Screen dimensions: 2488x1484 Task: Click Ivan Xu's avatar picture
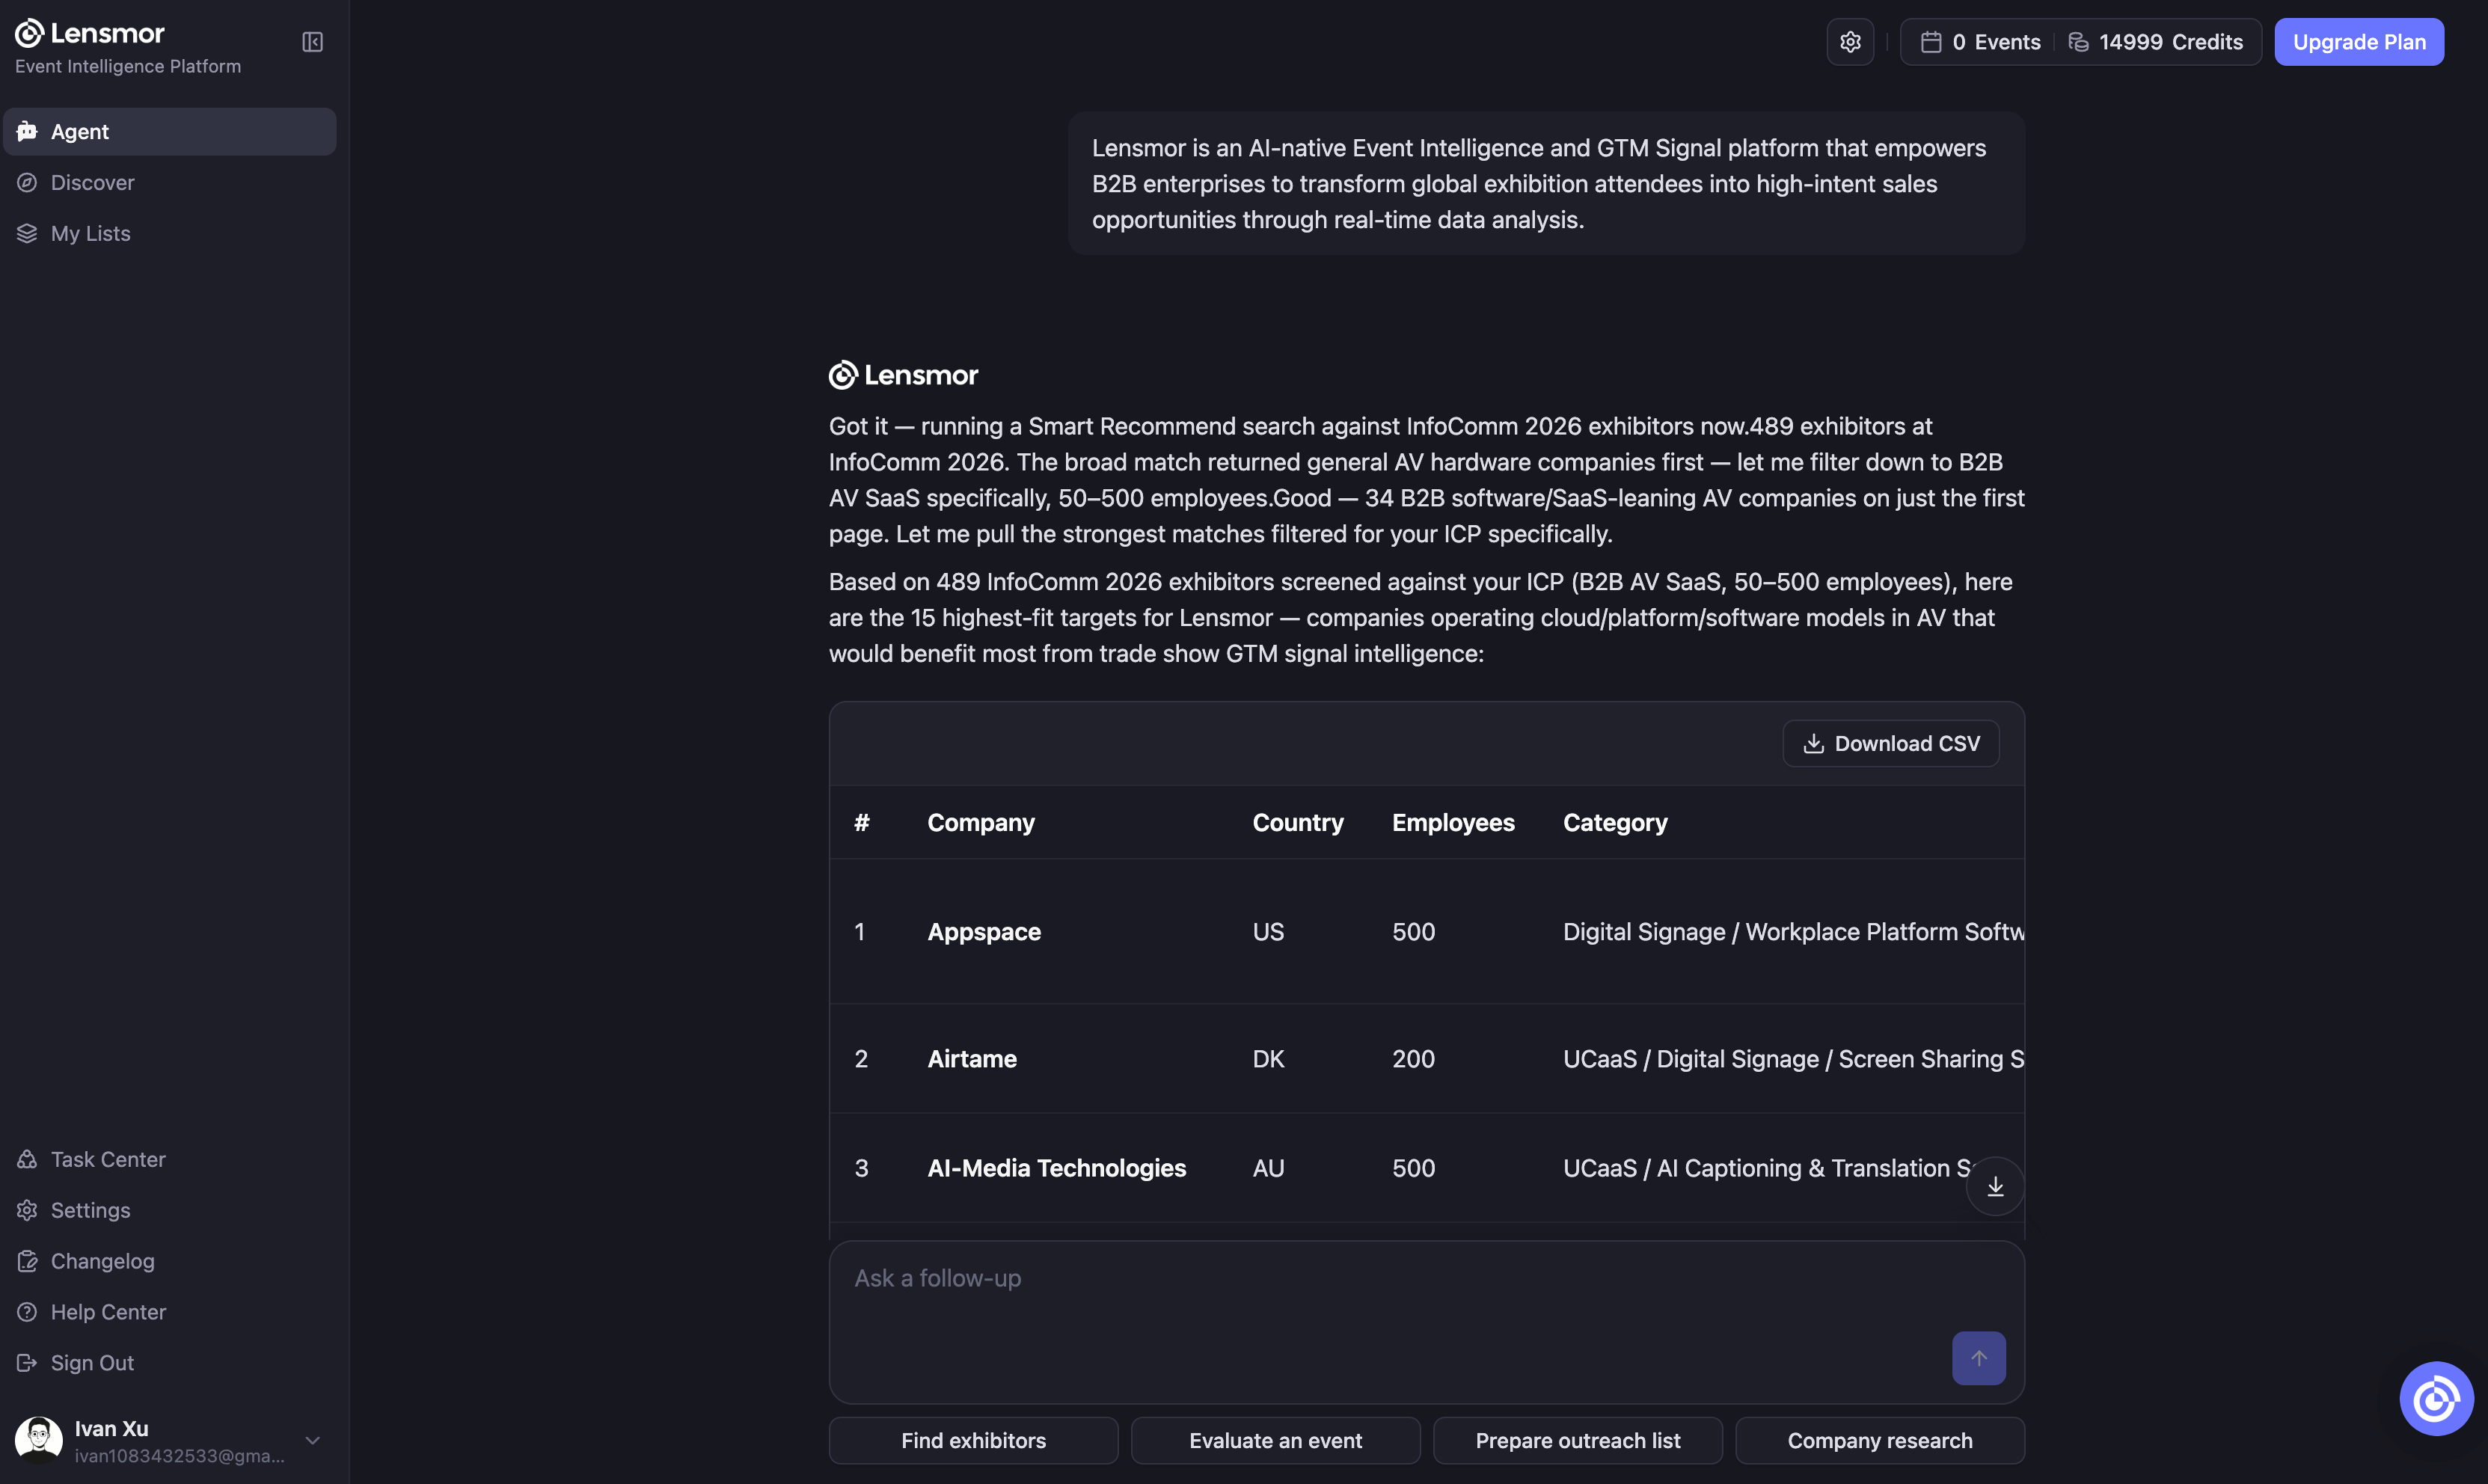point(39,1440)
